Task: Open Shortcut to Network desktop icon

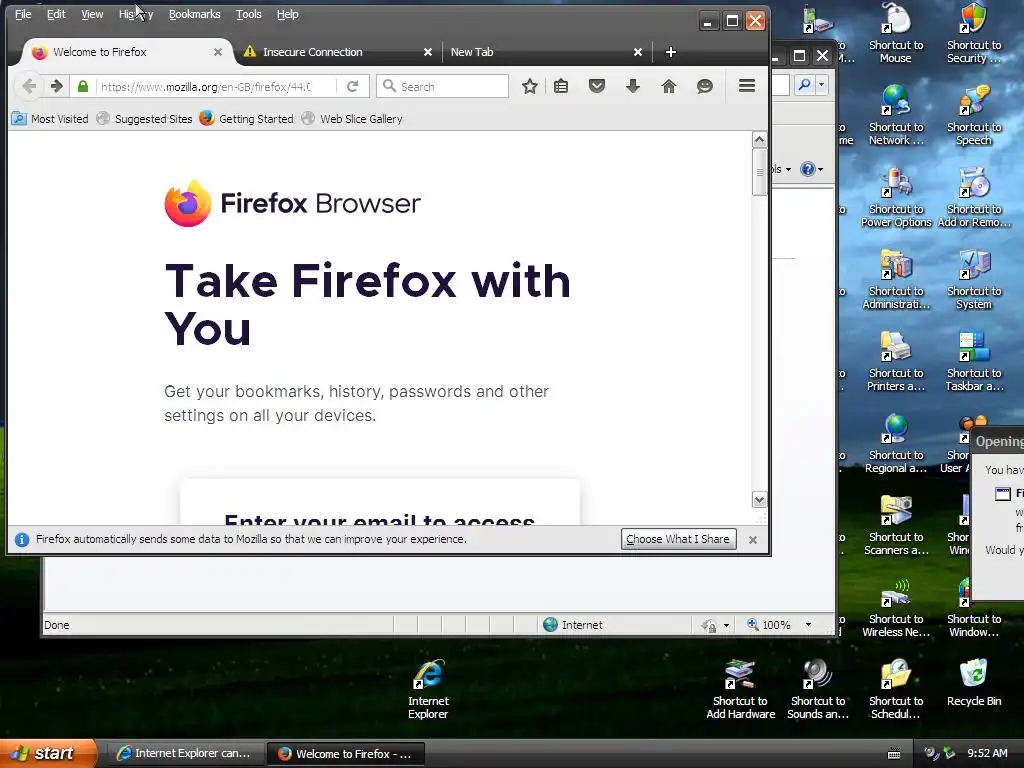Action: pyautogui.click(x=896, y=115)
